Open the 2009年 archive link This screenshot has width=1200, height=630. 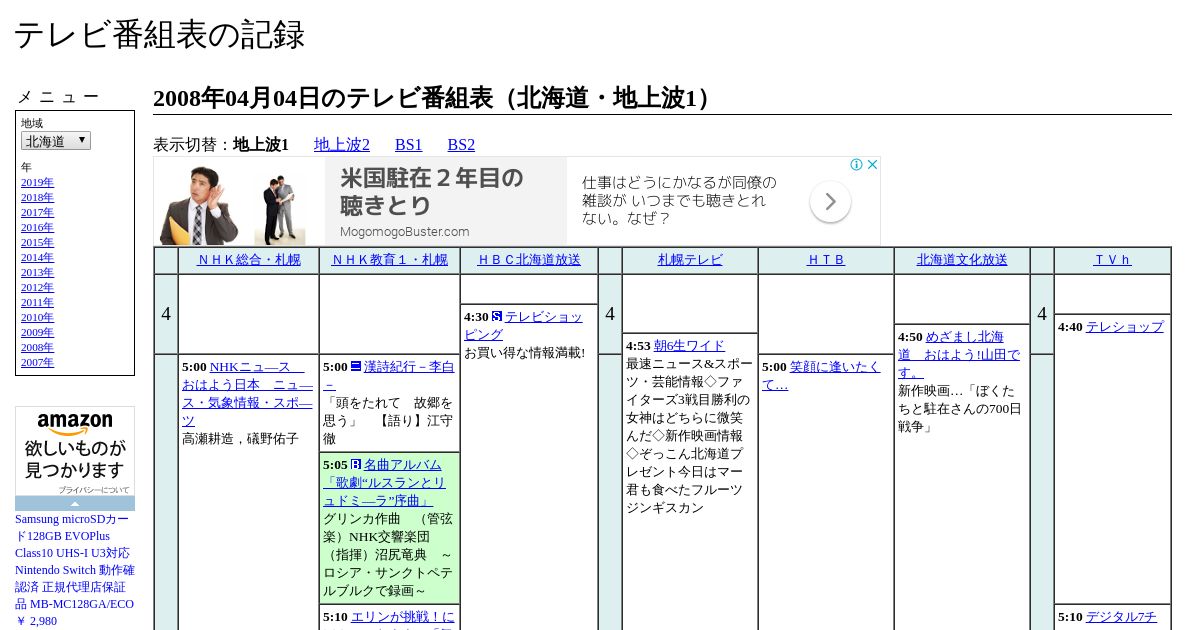point(37,333)
